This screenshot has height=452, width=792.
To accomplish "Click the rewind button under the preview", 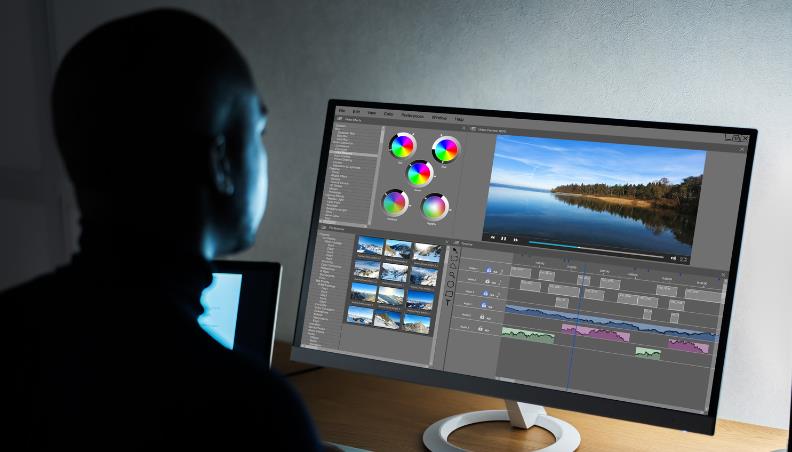I will coord(492,237).
